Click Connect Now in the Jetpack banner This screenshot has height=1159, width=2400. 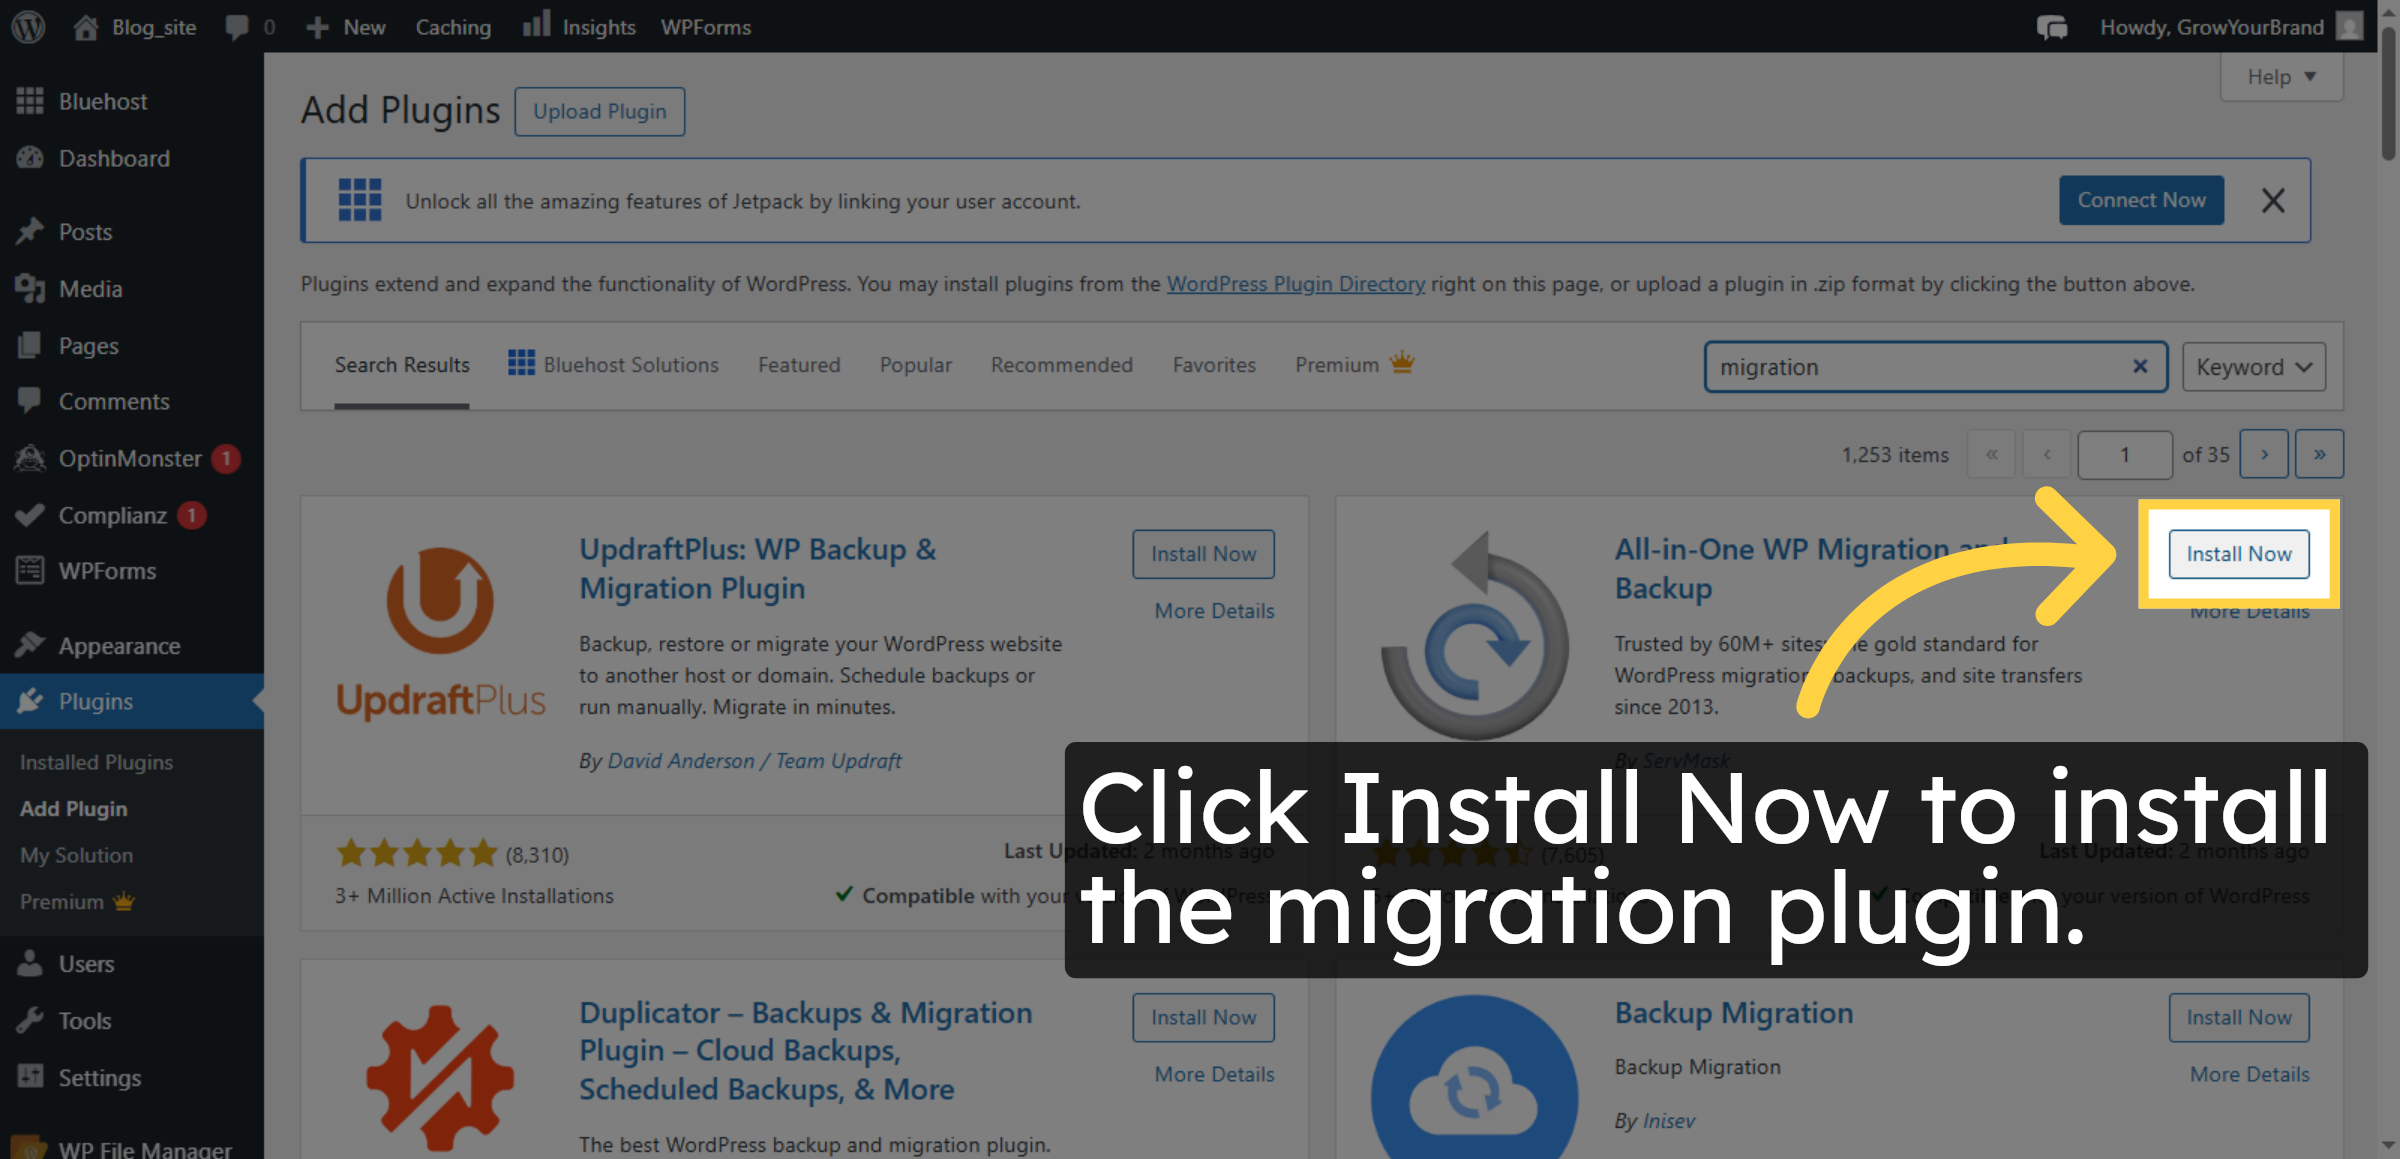pos(2141,200)
